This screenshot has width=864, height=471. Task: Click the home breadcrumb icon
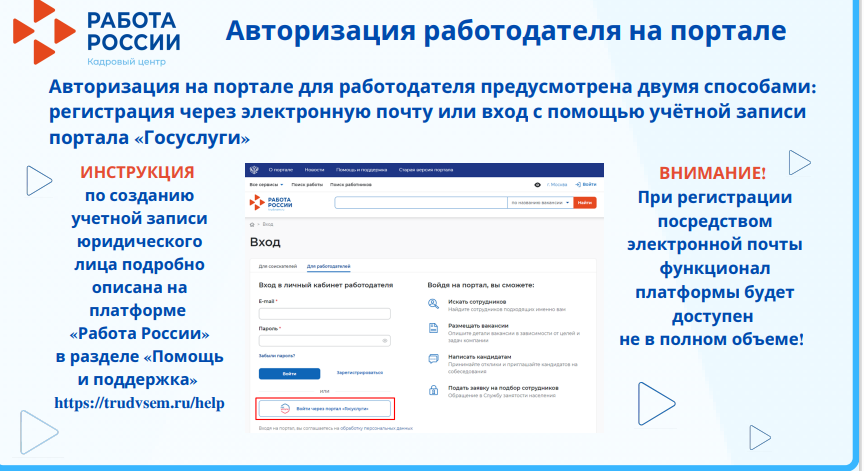[252, 225]
